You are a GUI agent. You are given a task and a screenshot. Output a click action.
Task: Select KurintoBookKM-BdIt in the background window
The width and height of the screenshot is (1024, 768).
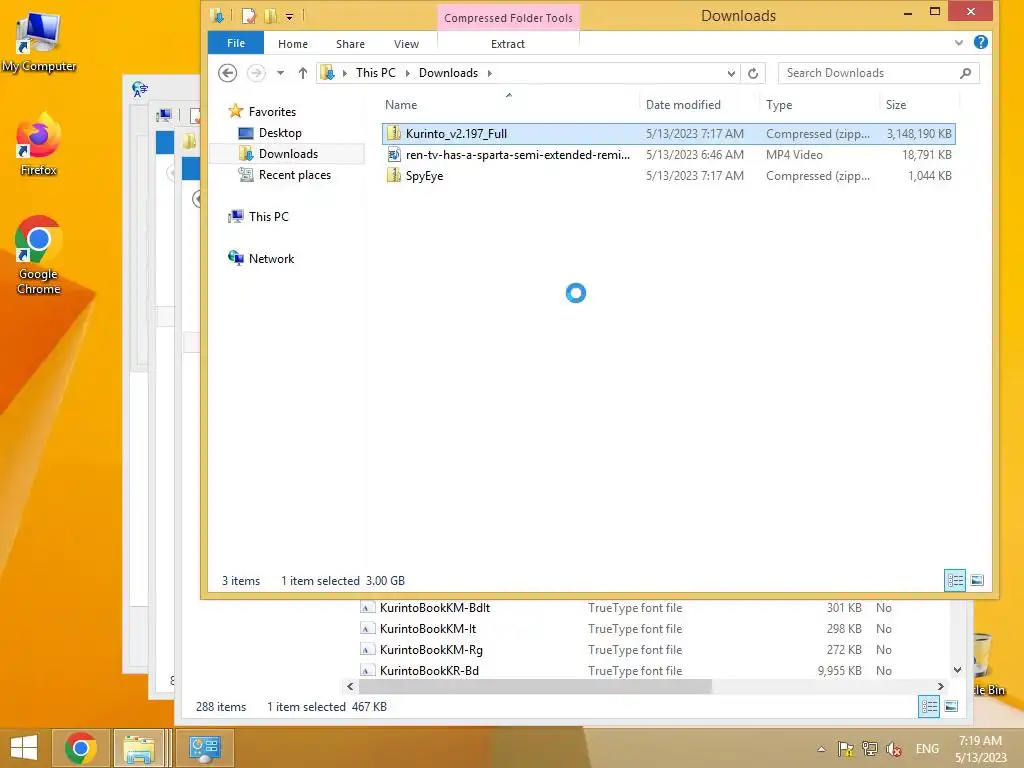click(434, 607)
